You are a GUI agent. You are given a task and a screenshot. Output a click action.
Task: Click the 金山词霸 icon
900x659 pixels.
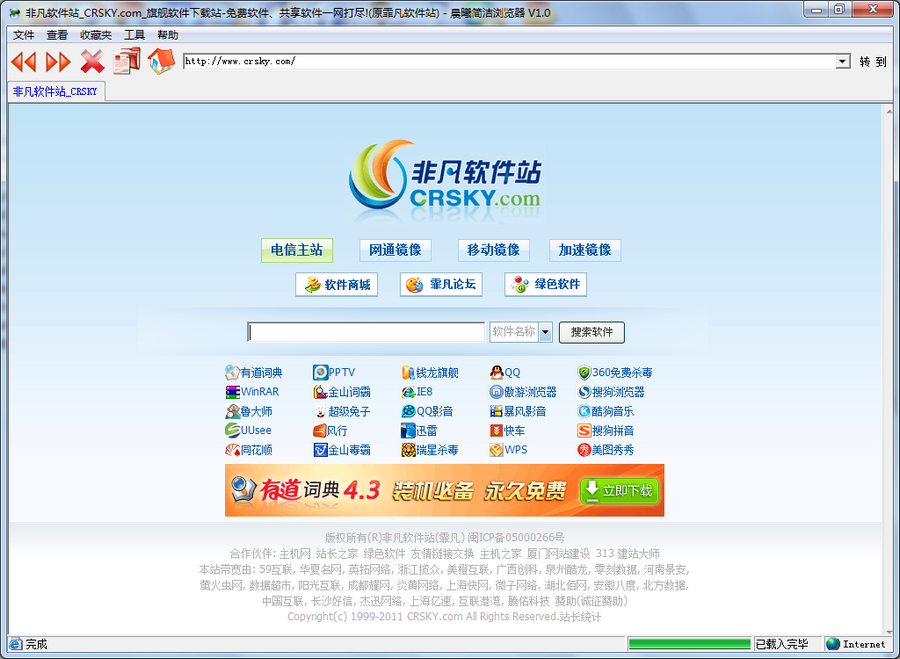point(320,392)
